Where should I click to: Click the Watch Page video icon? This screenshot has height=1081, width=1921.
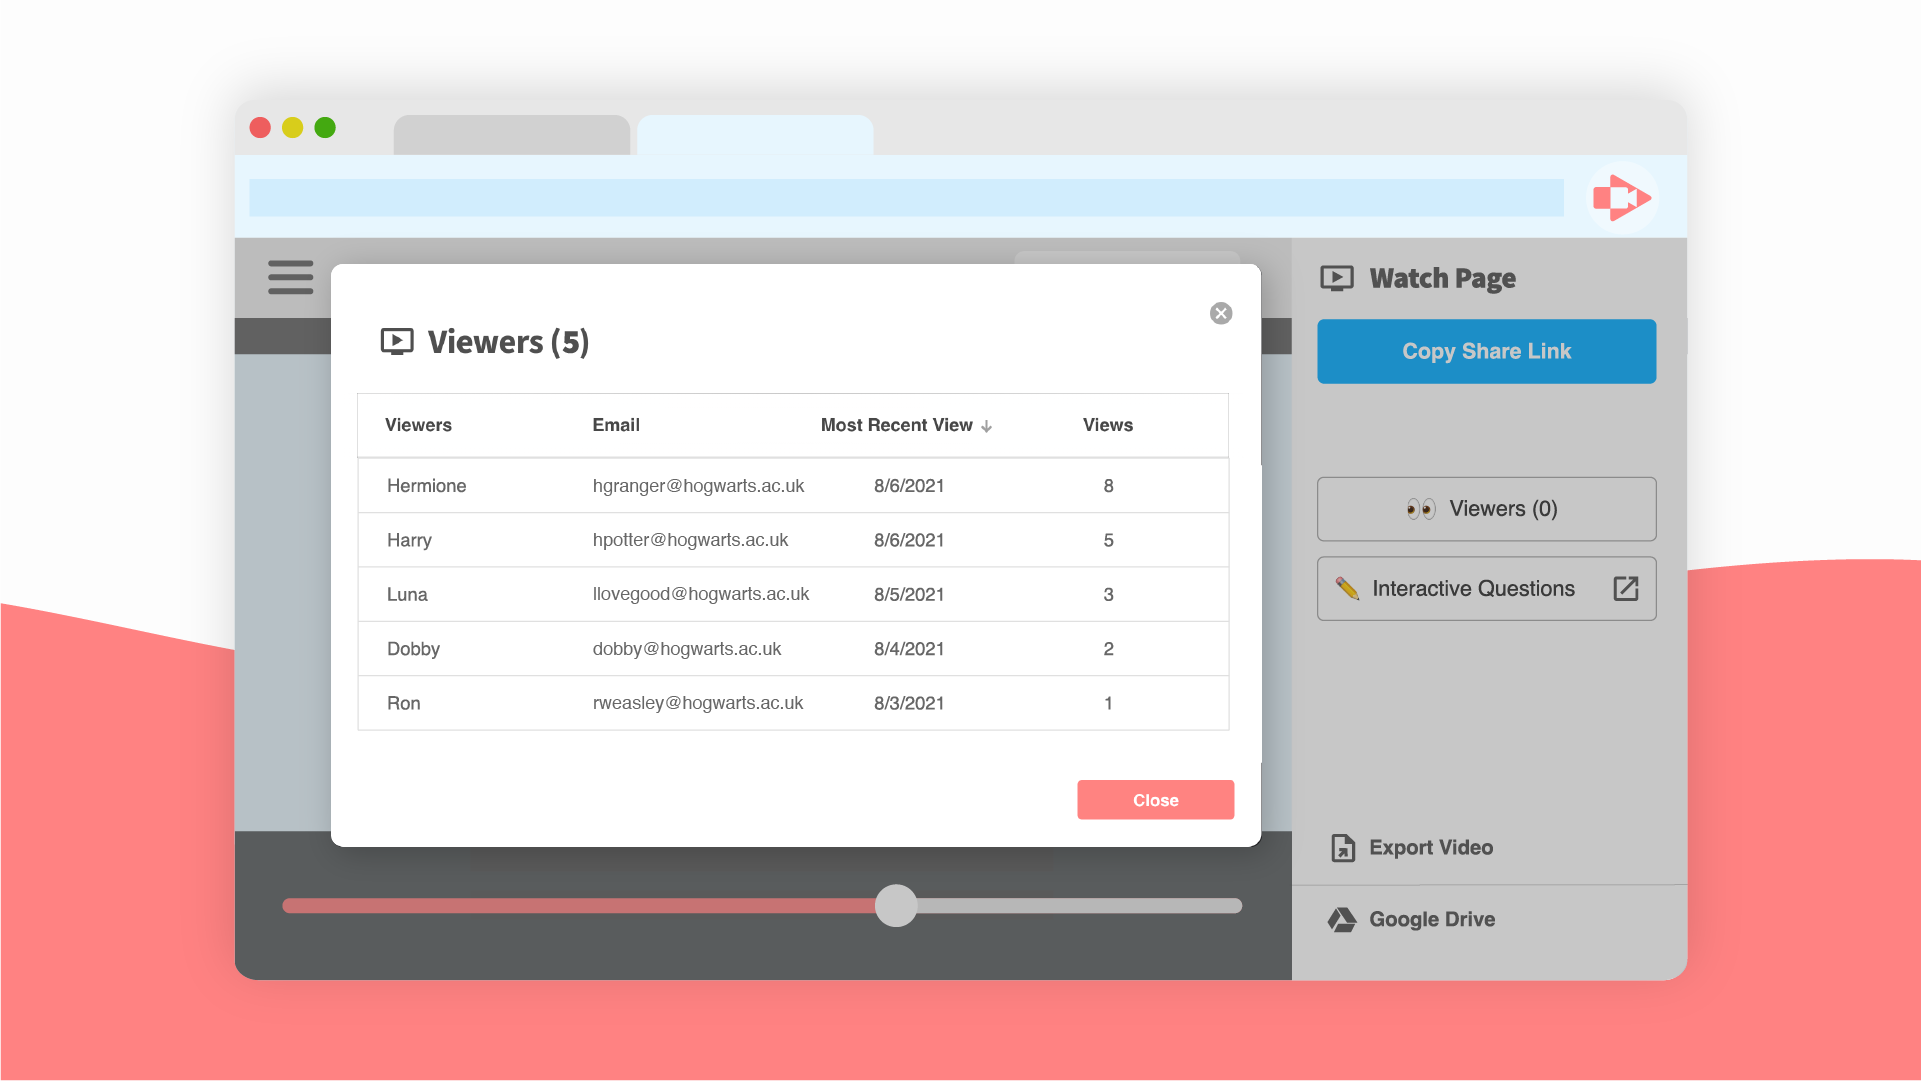pos(1338,278)
